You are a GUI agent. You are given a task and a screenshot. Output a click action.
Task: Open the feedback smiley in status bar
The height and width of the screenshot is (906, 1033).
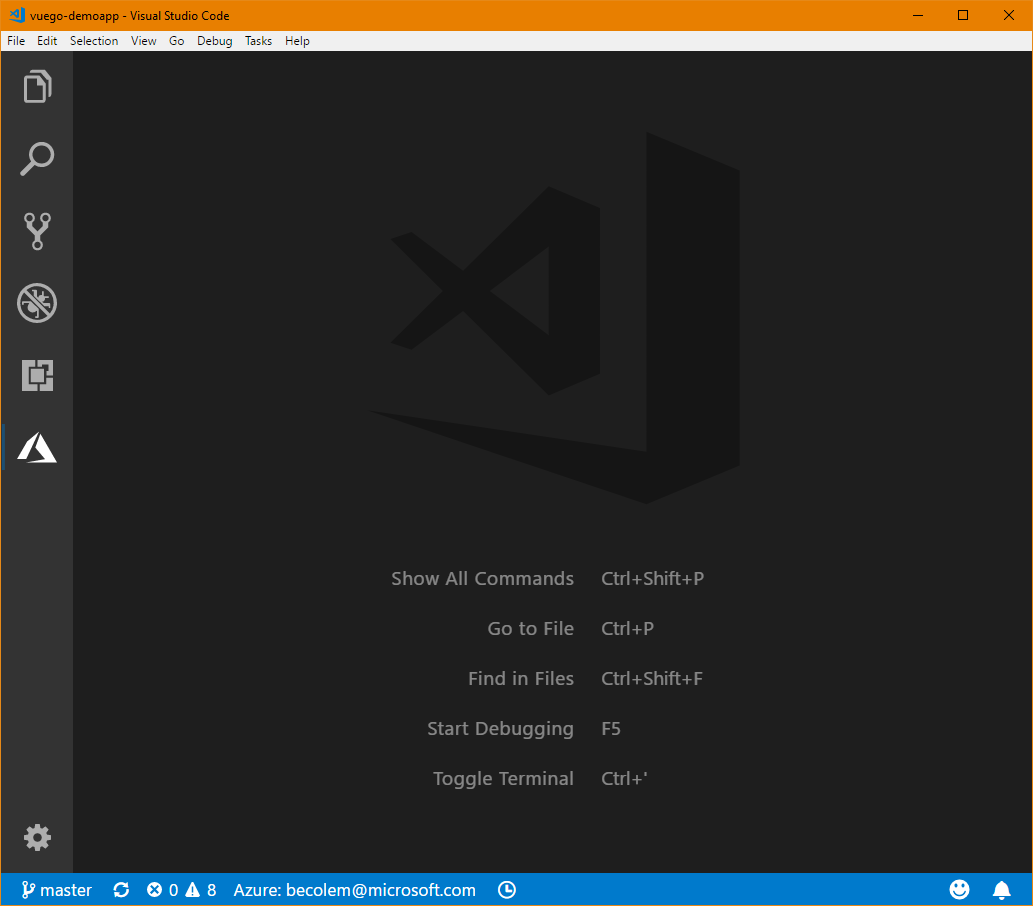pos(959,889)
